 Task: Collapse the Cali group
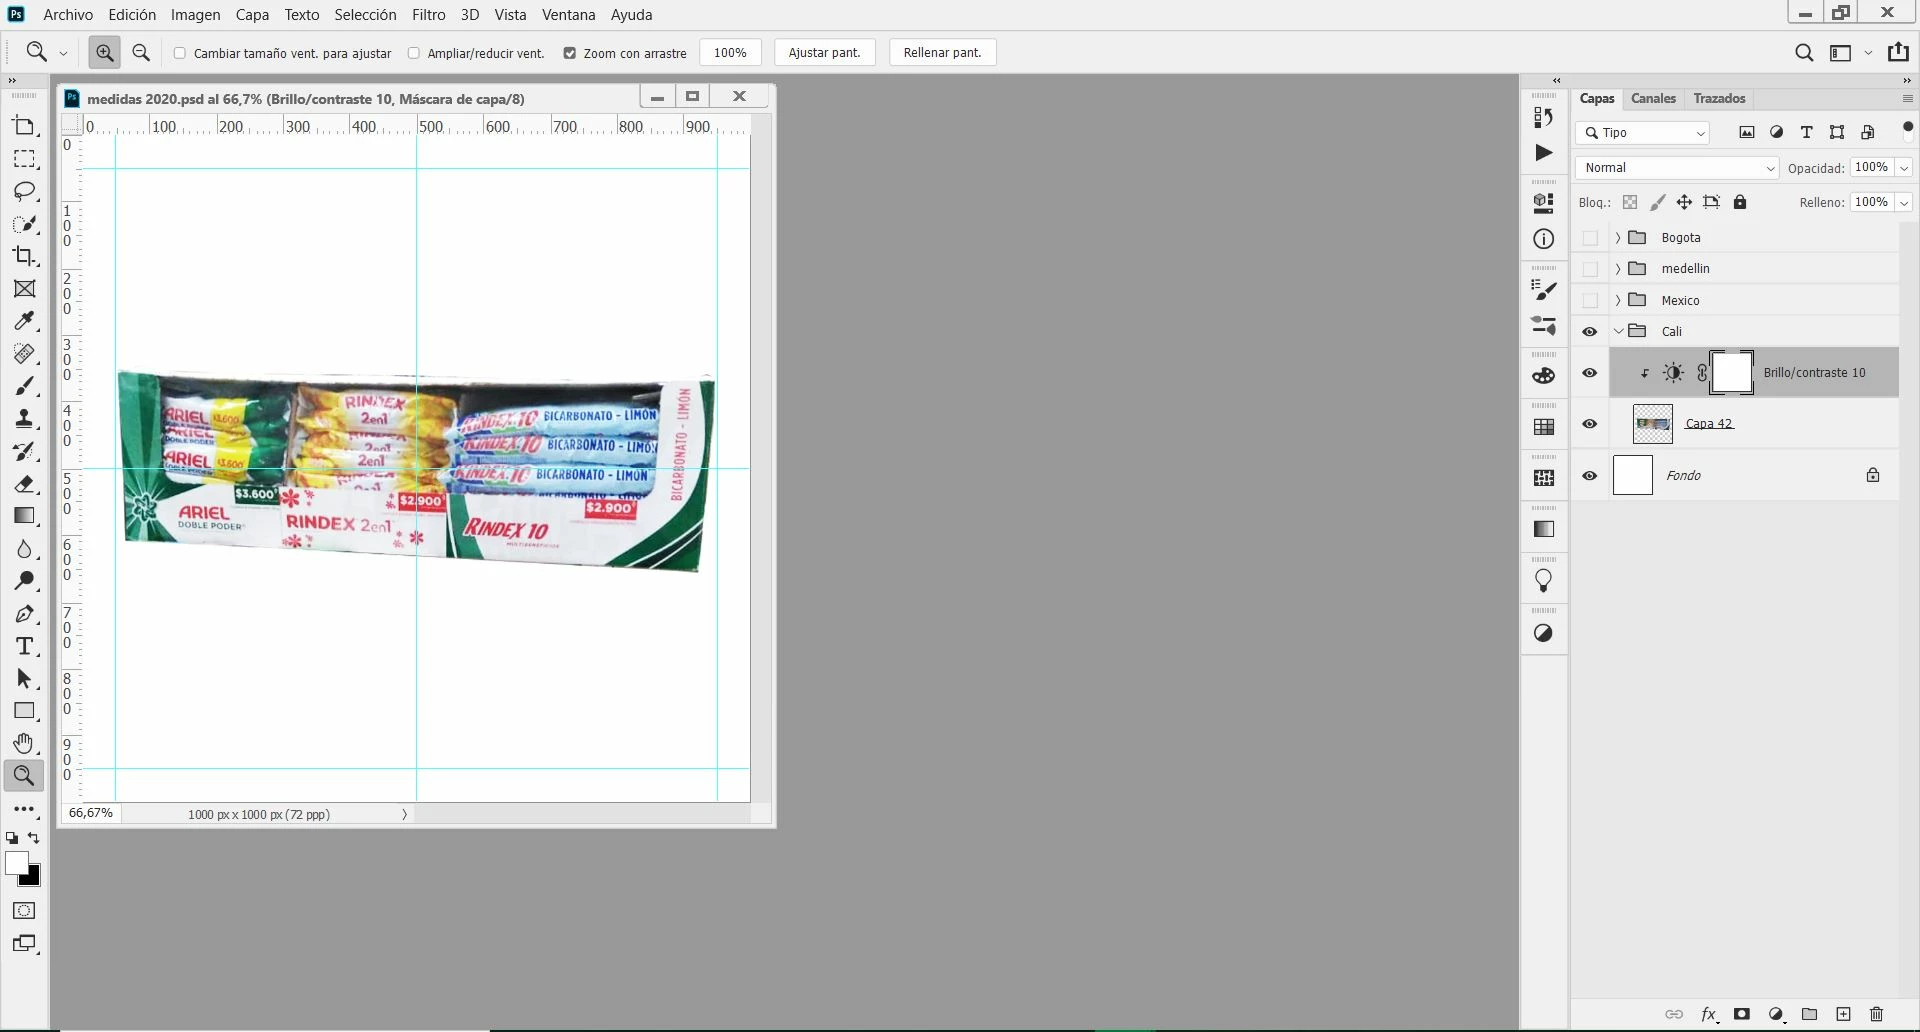(x=1618, y=332)
